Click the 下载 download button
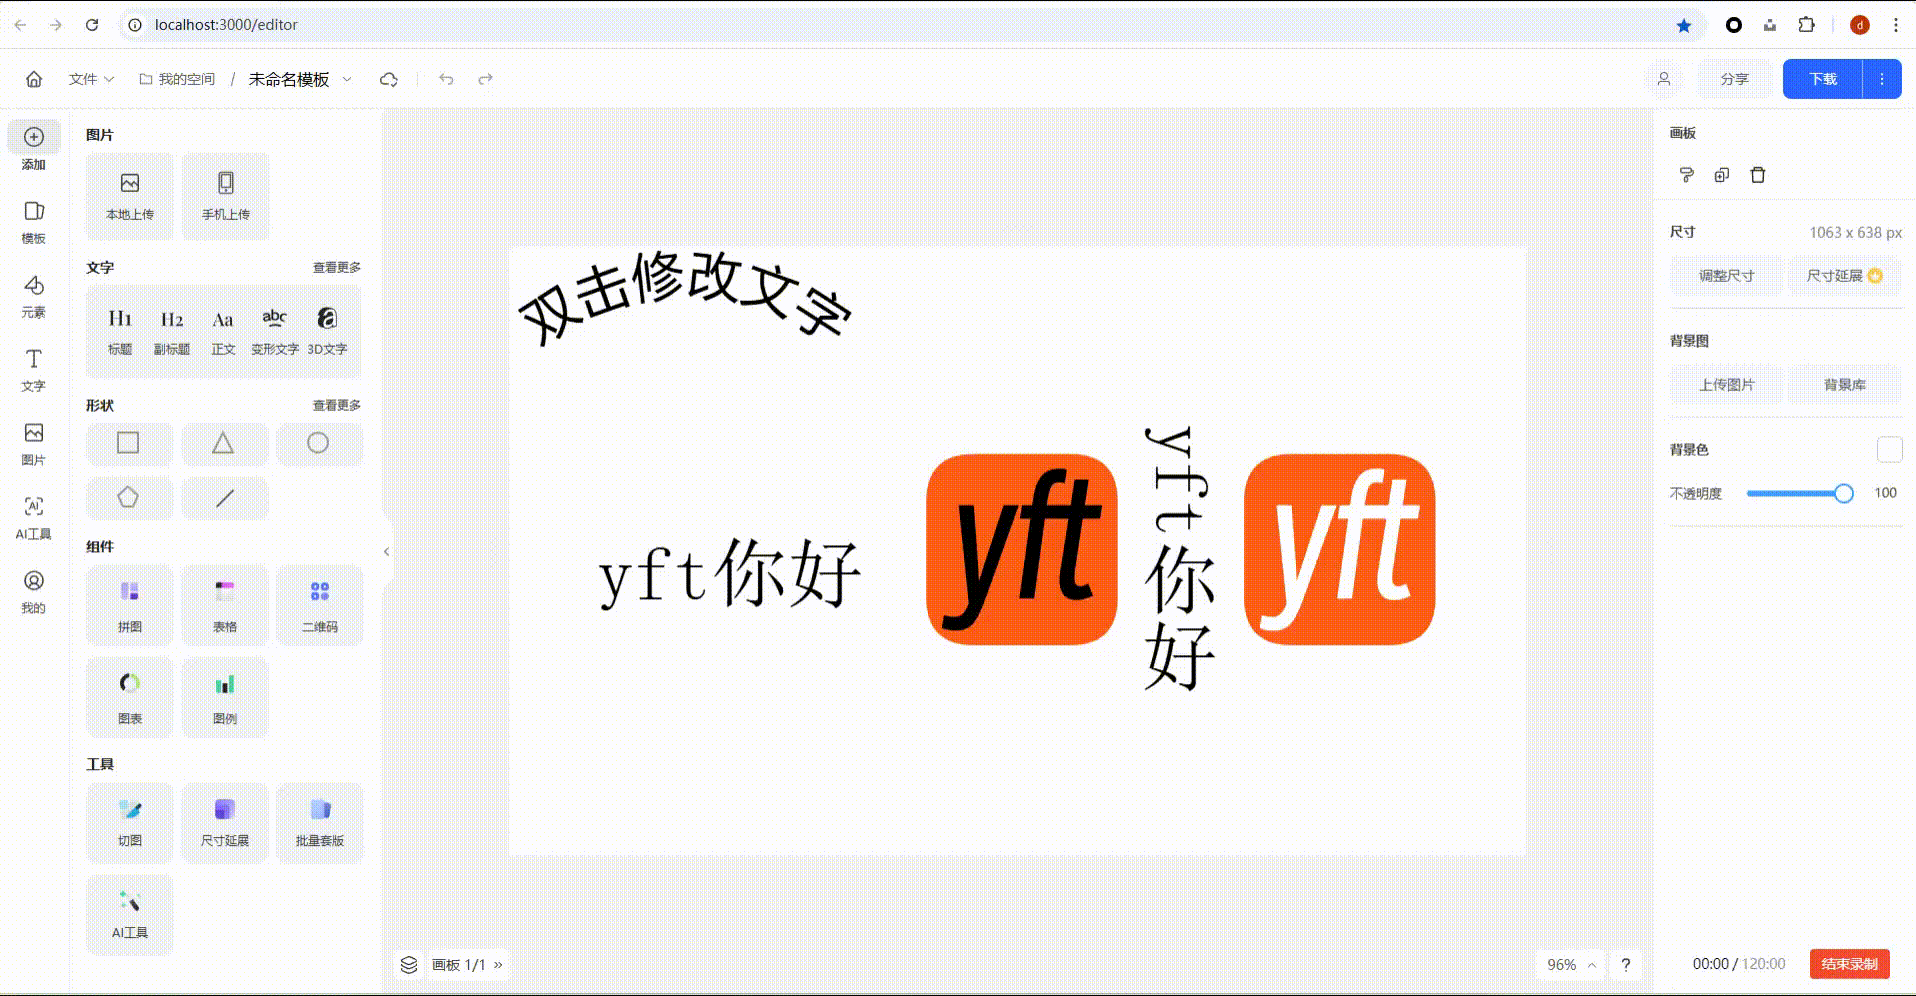 point(1821,79)
